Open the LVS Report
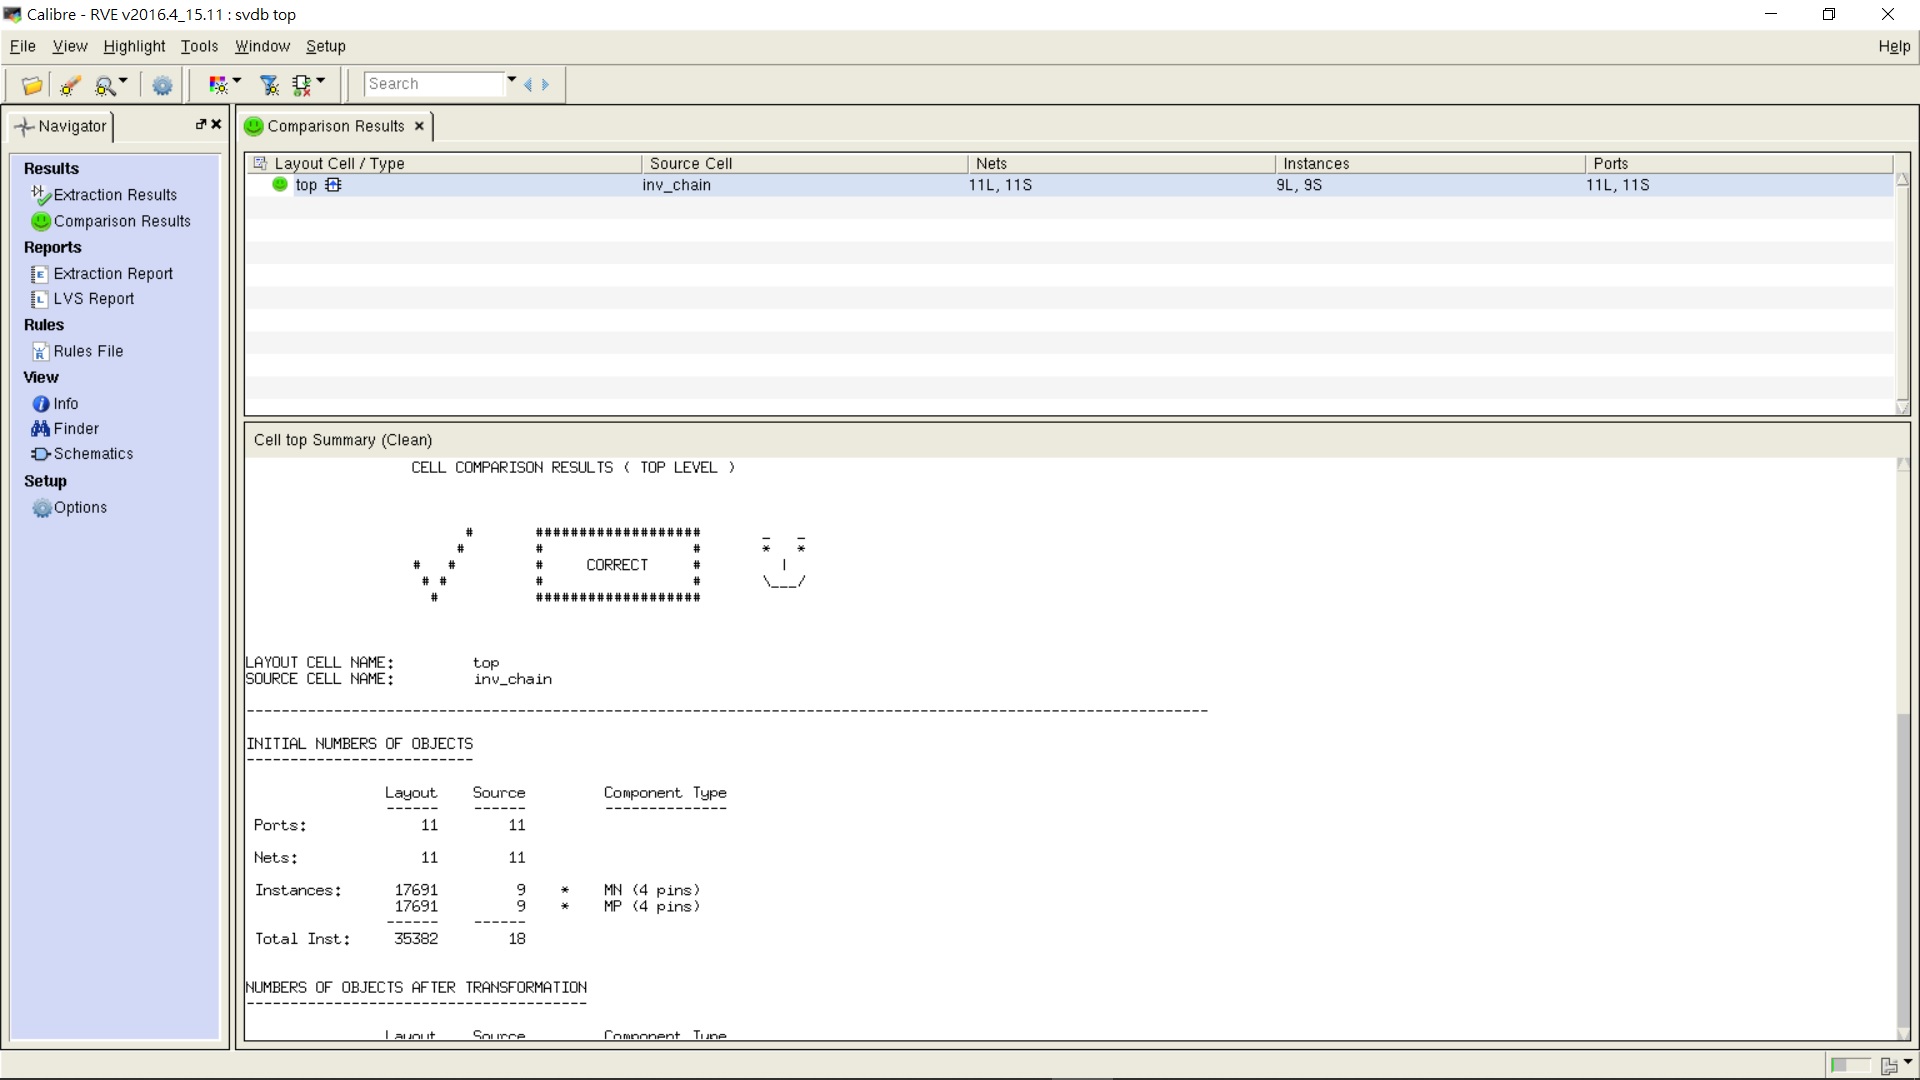 click(x=93, y=298)
